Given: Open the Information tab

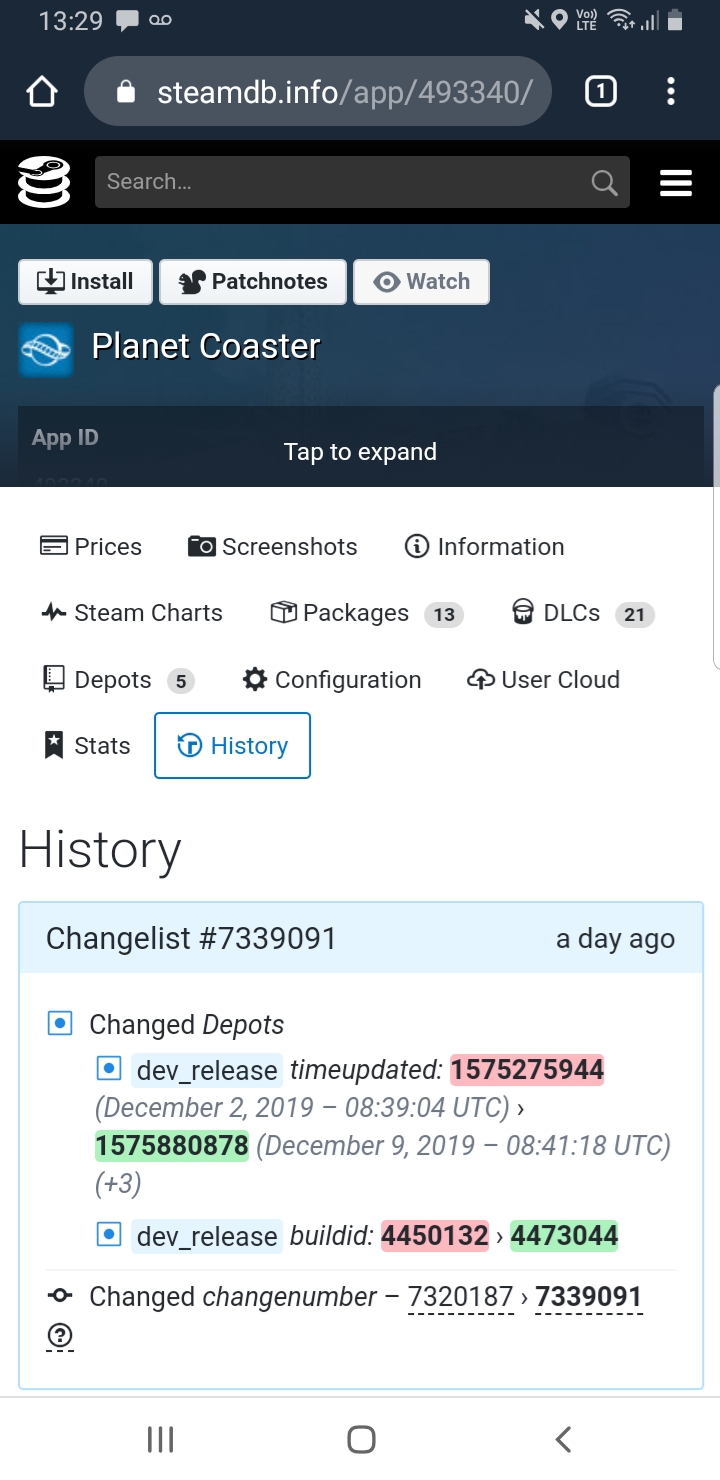Looking at the screenshot, I should [x=484, y=547].
